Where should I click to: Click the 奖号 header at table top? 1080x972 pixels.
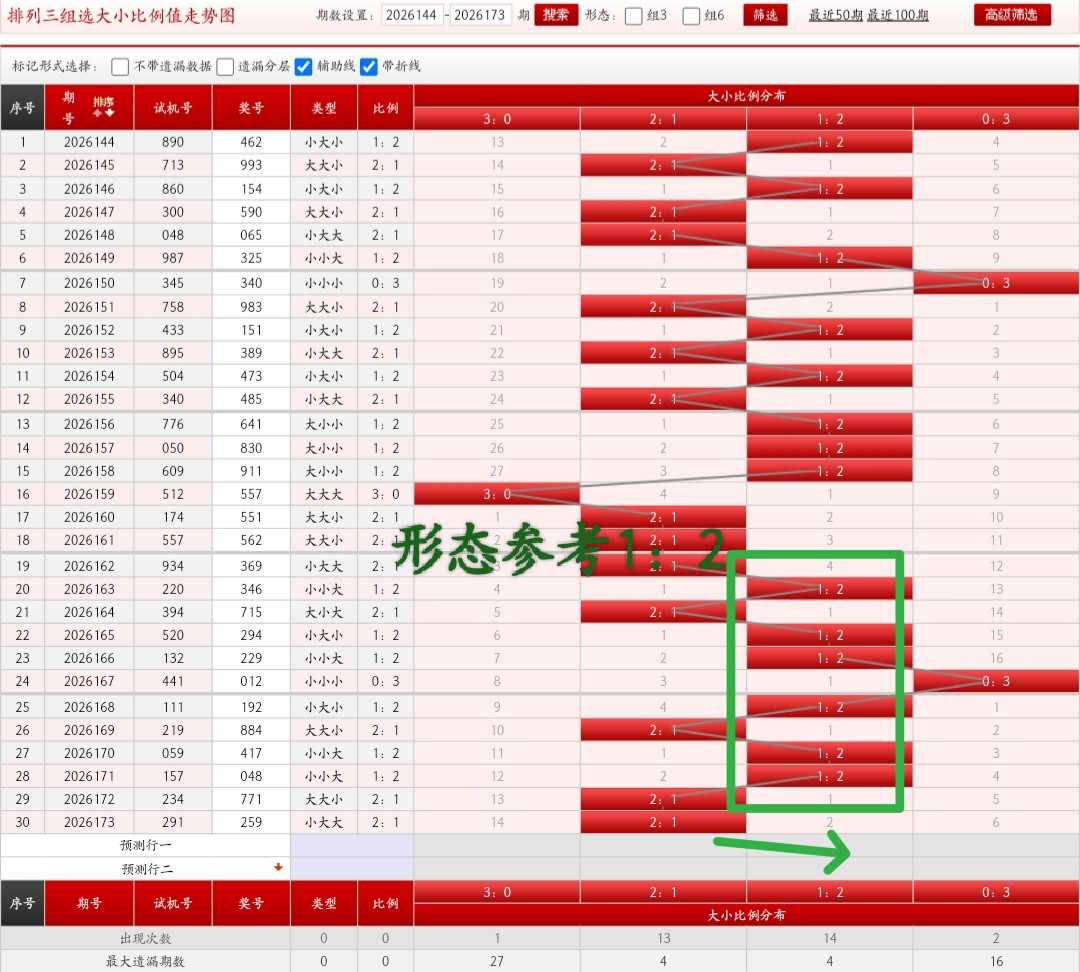tap(251, 107)
